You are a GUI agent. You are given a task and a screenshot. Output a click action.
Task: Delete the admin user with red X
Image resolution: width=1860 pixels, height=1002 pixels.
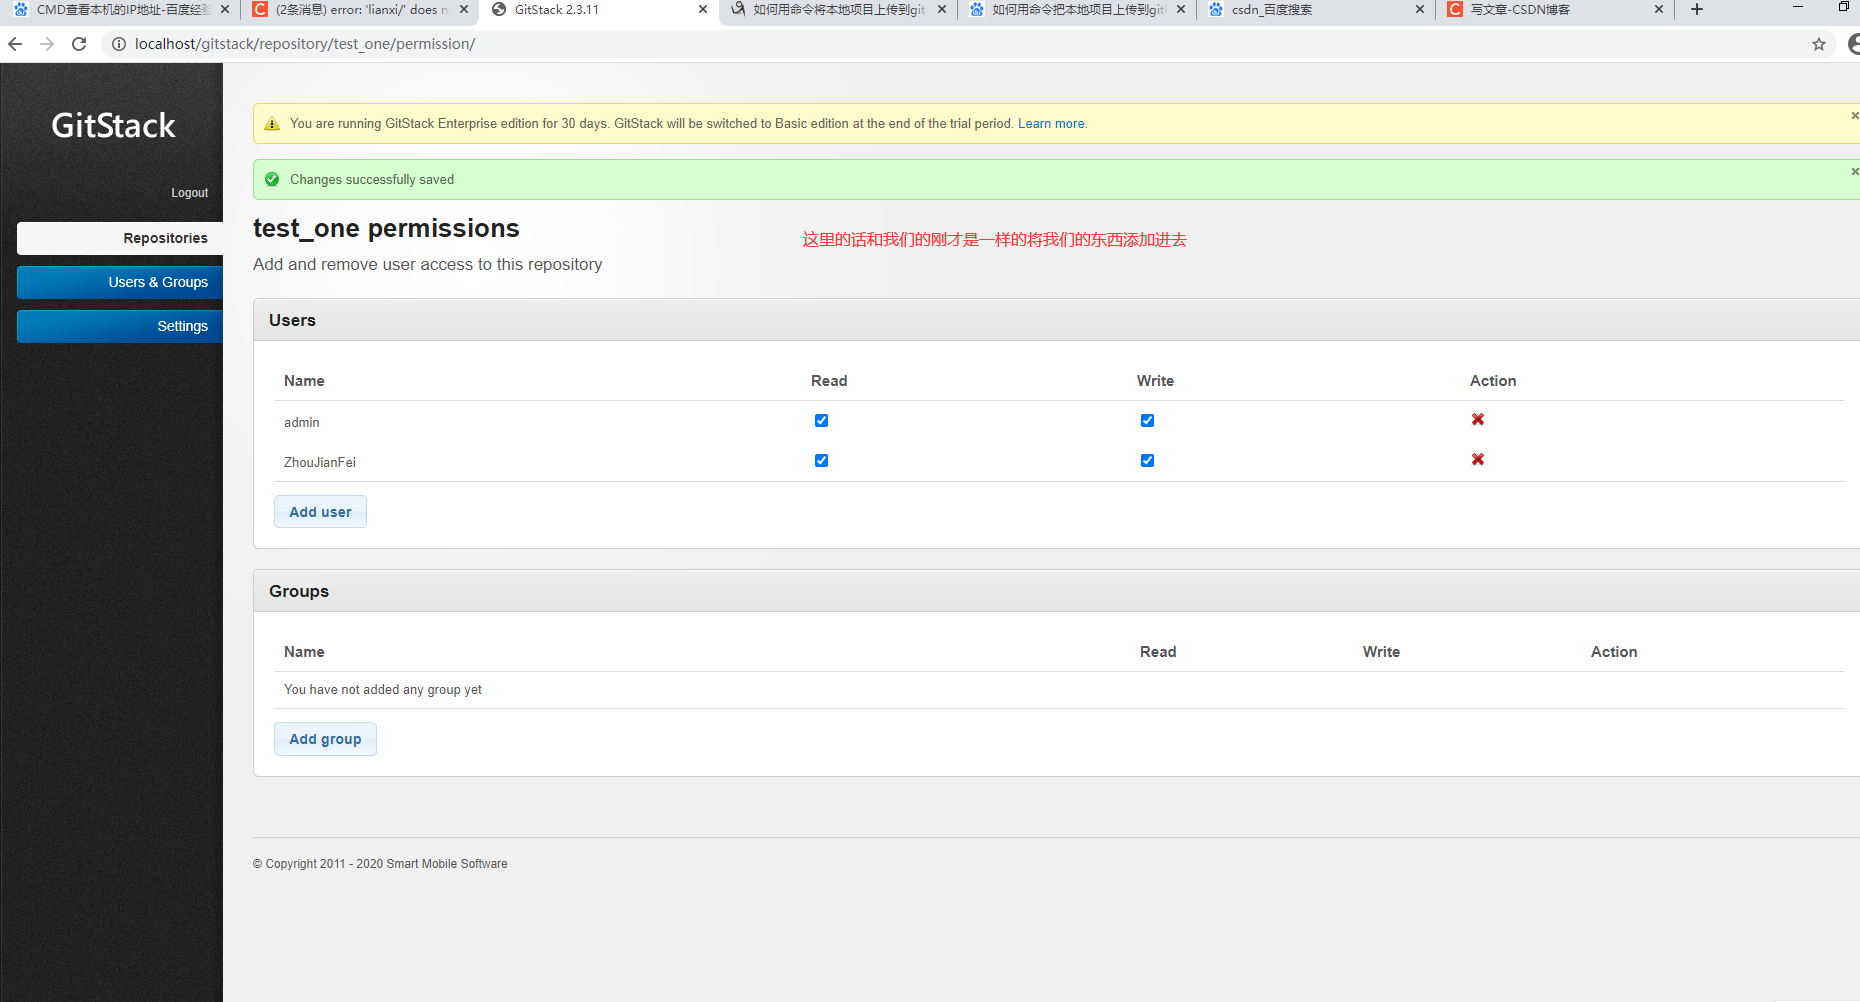coord(1478,420)
